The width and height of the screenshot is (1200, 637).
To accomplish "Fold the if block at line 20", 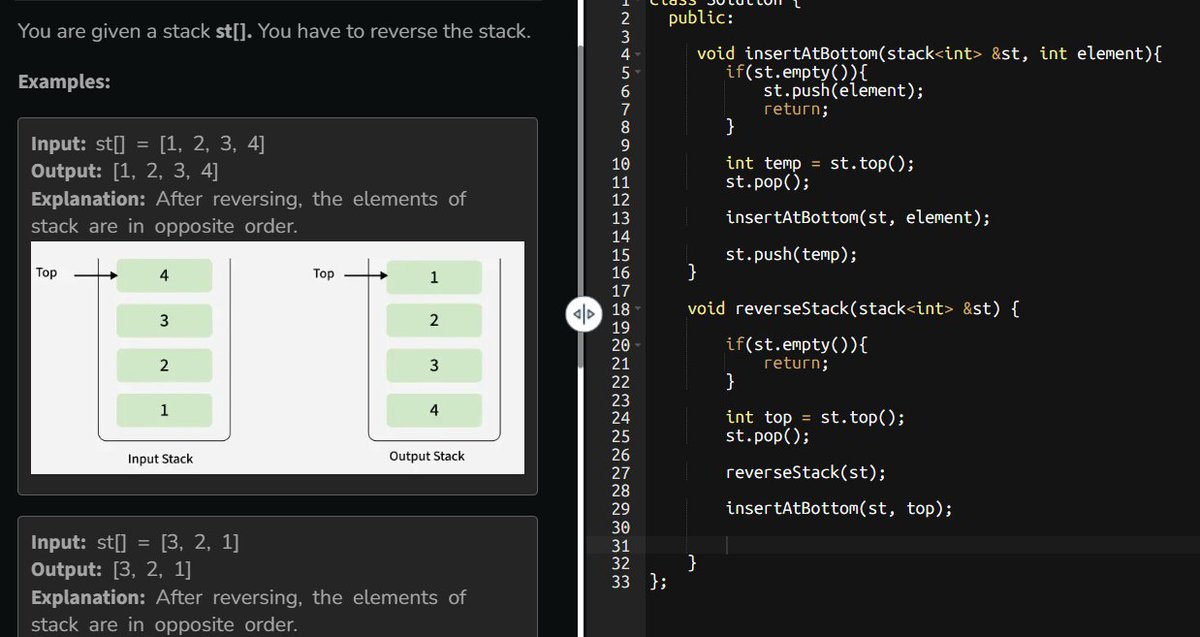I will tap(639, 345).
